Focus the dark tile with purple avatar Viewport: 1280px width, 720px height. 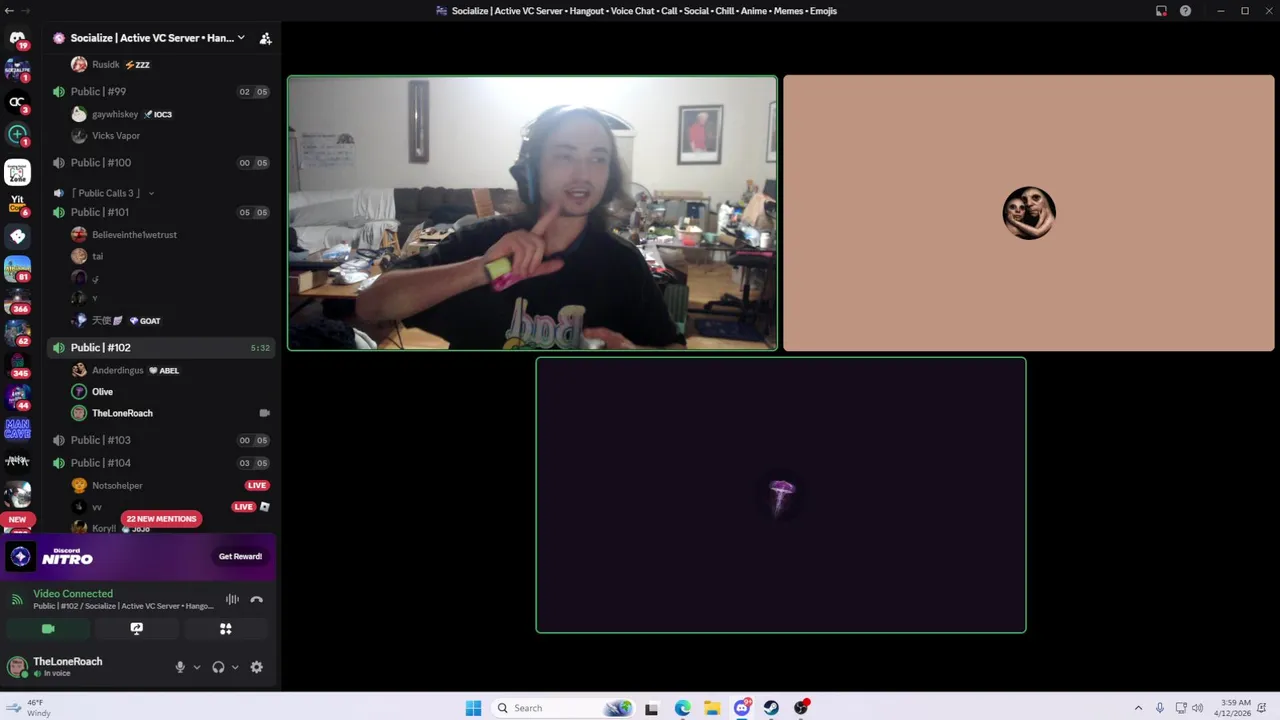[x=781, y=495]
